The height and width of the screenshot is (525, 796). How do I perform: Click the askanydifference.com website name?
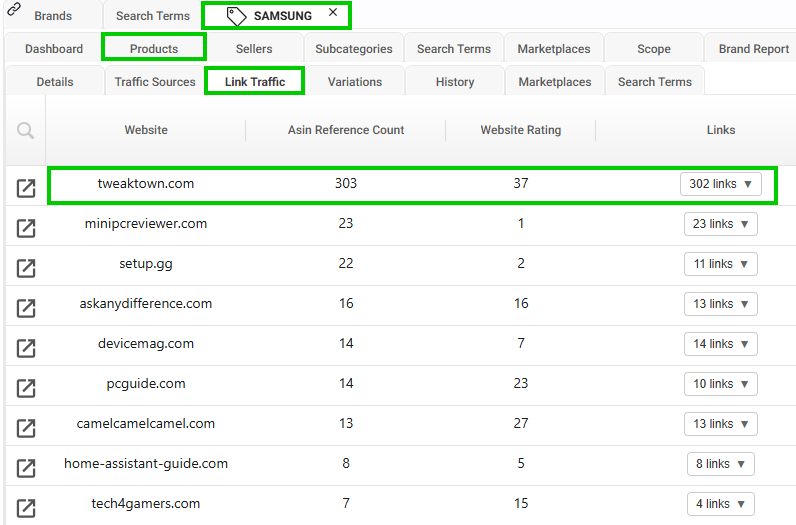146,304
